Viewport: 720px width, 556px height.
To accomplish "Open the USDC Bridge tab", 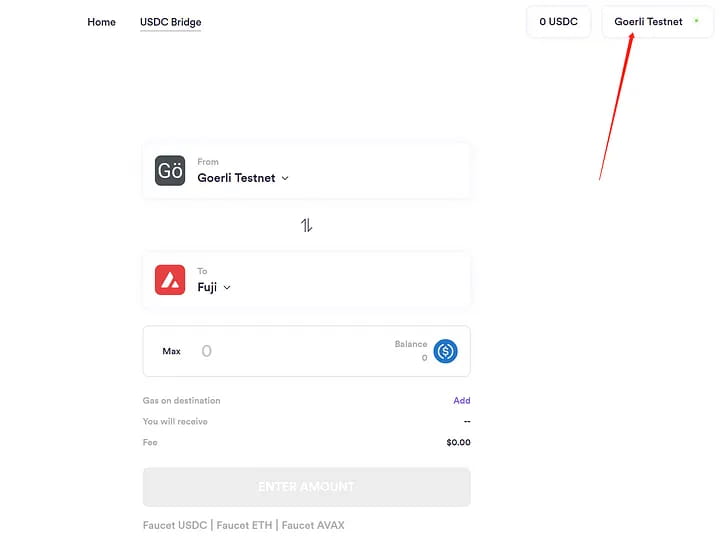I will click(x=170, y=22).
